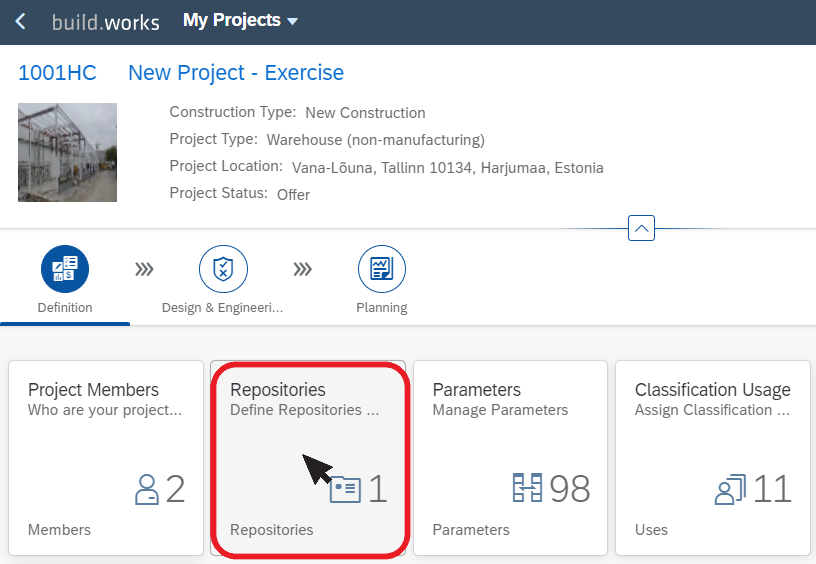The image size is (816, 564).
Task: Open the Repositories tile heading
Action: [278, 390]
